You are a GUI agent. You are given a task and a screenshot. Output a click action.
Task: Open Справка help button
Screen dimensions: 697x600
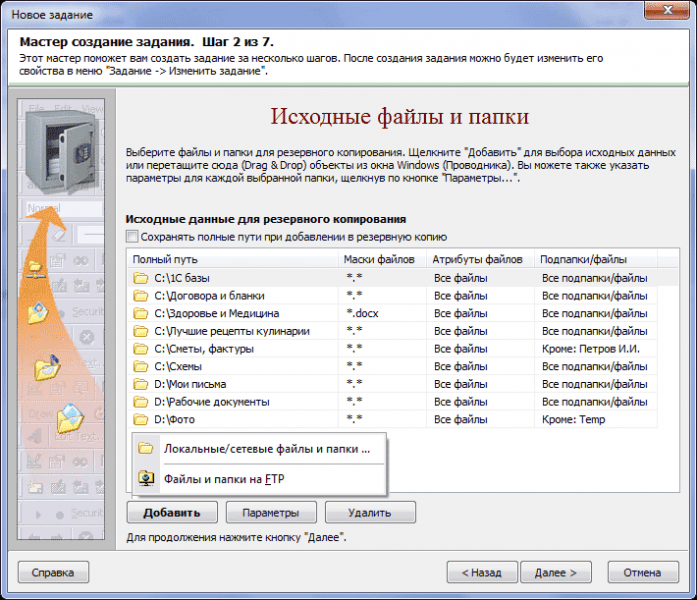pyautogui.click(x=53, y=572)
